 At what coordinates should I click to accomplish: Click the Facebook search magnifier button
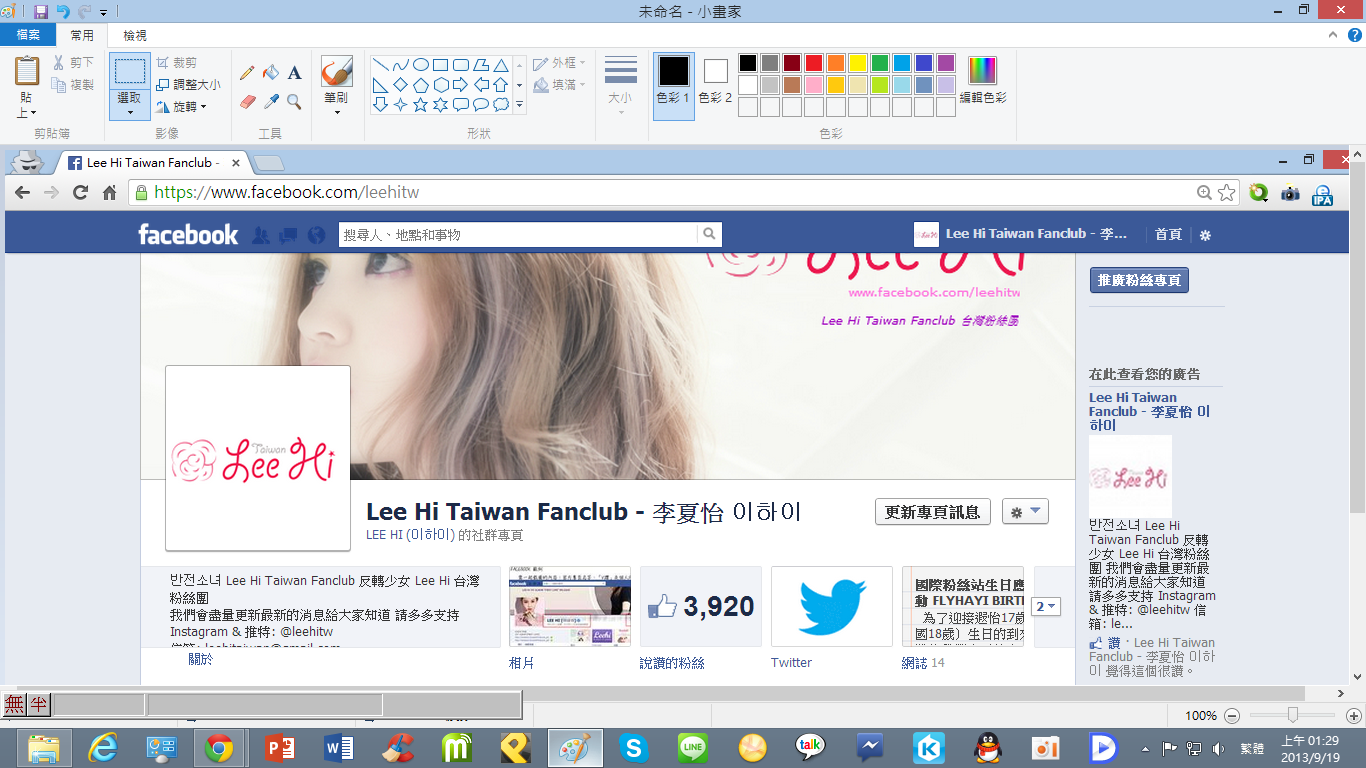click(x=709, y=235)
